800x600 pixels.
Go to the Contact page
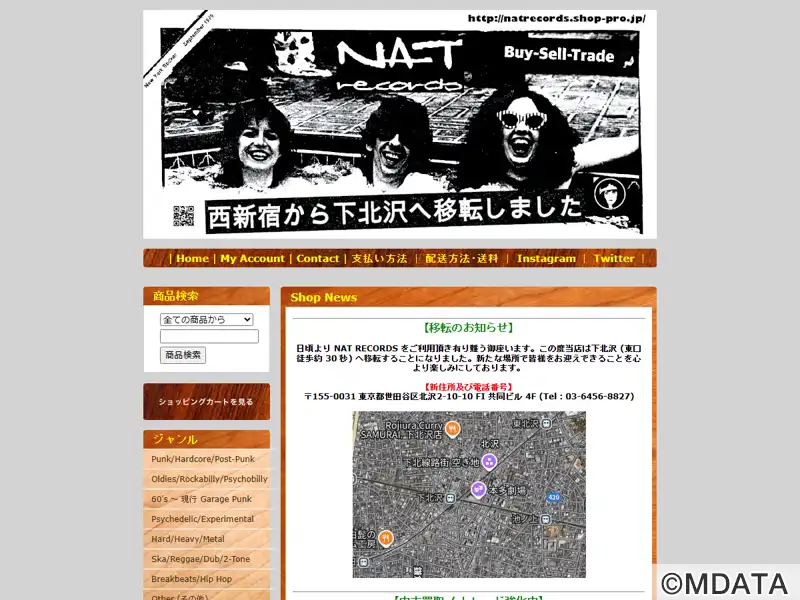point(317,258)
